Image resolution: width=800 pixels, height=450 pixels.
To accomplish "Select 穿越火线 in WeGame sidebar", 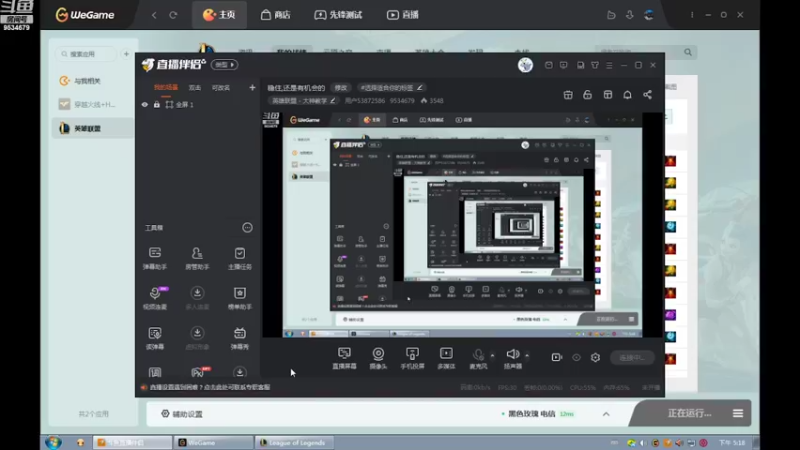I will click(x=92, y=105).
